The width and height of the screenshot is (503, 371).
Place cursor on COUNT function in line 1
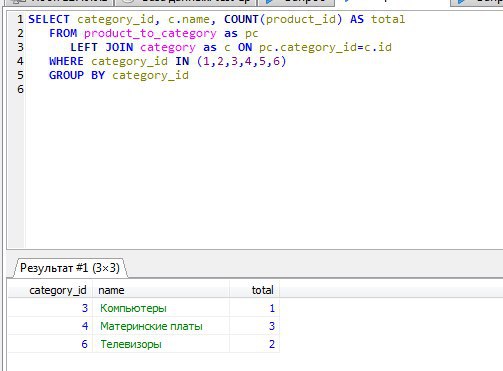coord(241,19)
